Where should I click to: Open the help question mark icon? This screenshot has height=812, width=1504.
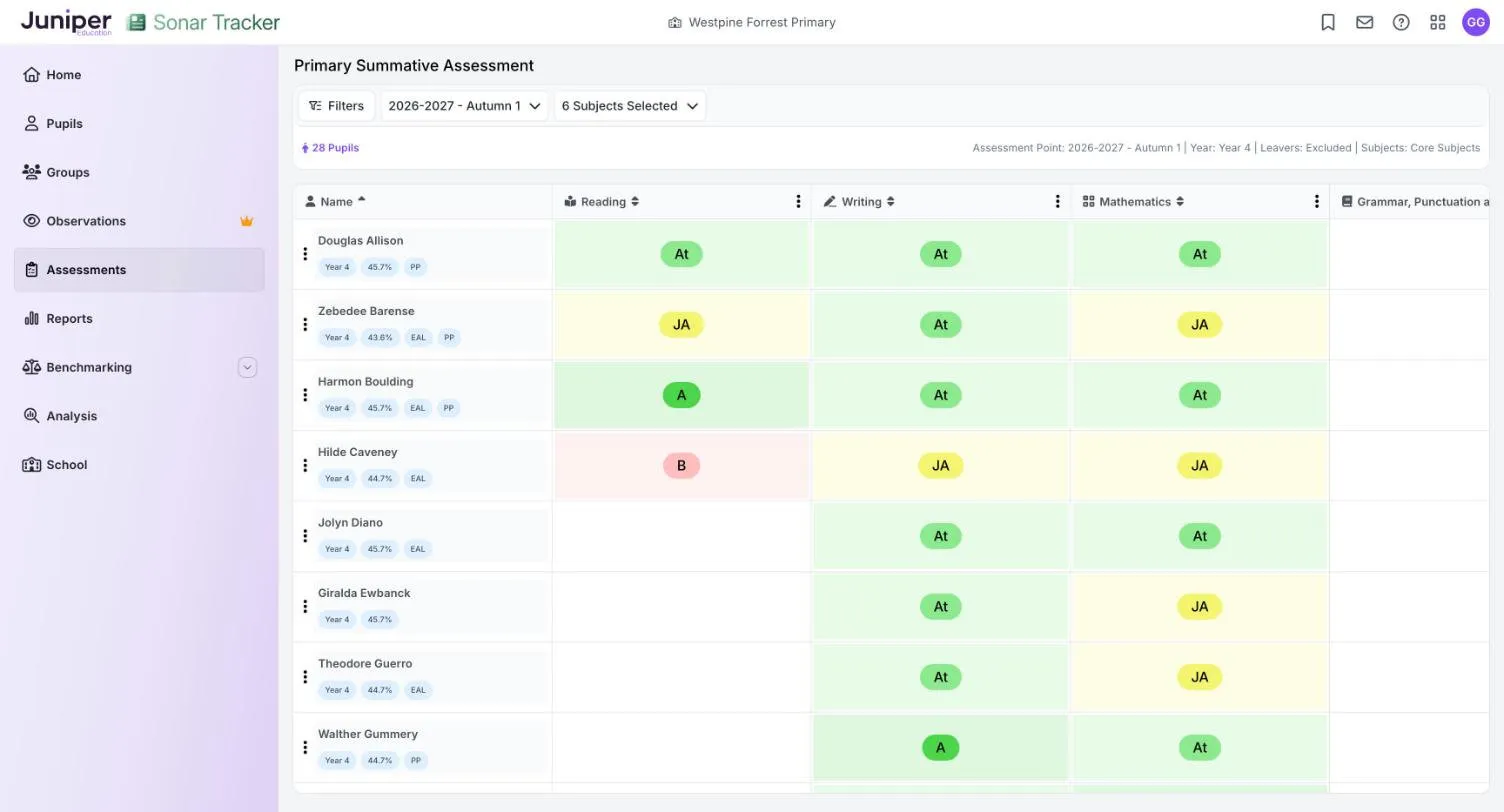pos(1401,22)
